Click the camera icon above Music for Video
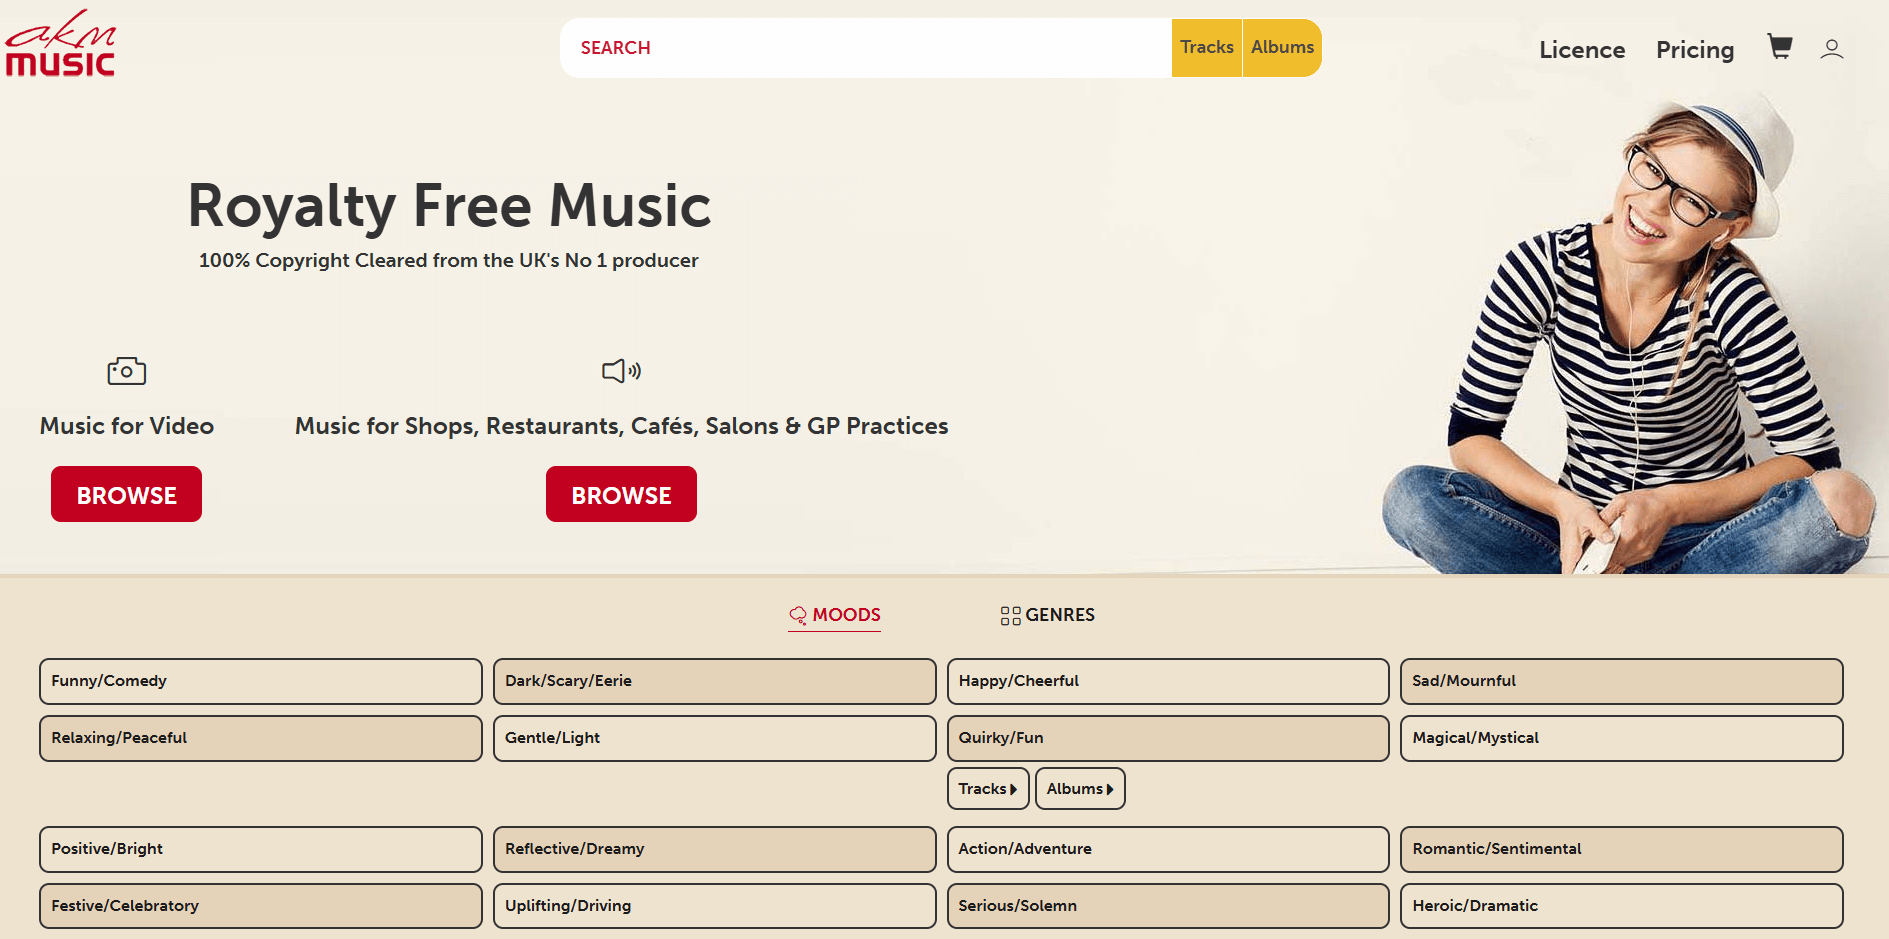Viewport: 1889px width, 939px height. click(127, 371)
